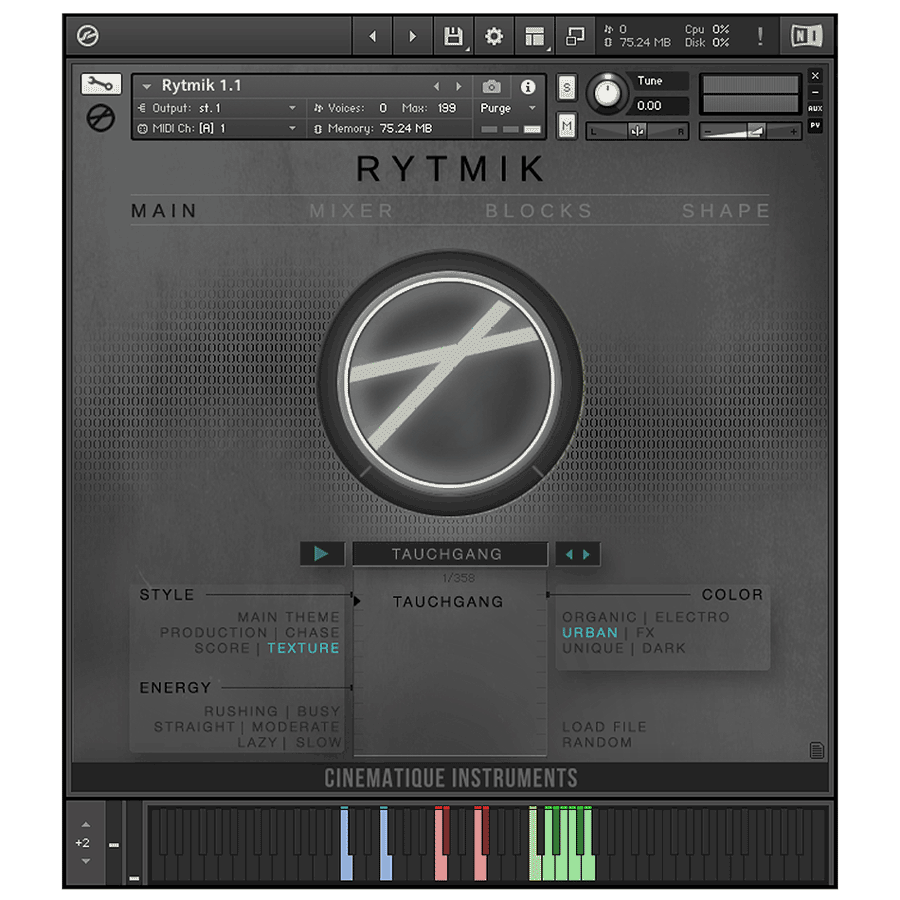The width and height of the screenshot is (900, 900).
Task: Enable the SCORE style filter
Action: (222, 648)
